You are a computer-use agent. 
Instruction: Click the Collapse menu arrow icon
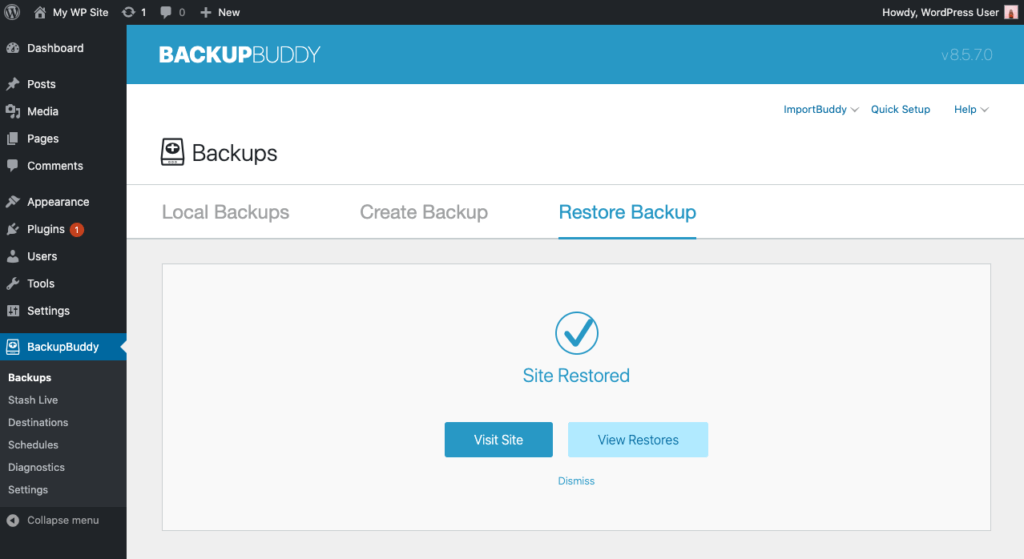click(x=12, y=520)
